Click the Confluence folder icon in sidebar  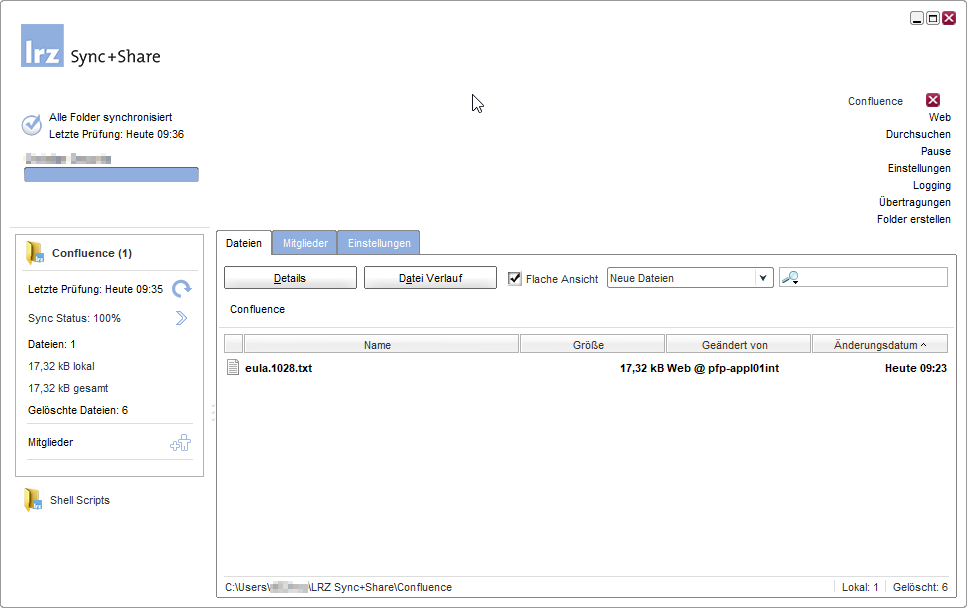pyautogui.click(x=36, y=253)
